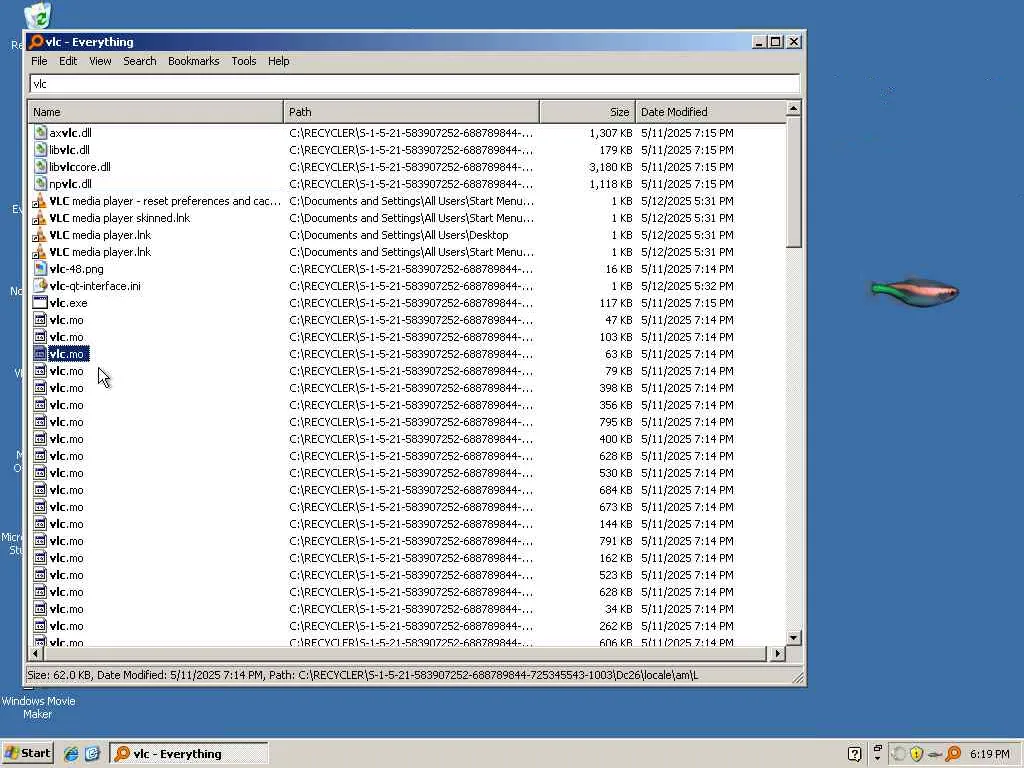Select the vlc-48.png file name

(x=76, y=269)
